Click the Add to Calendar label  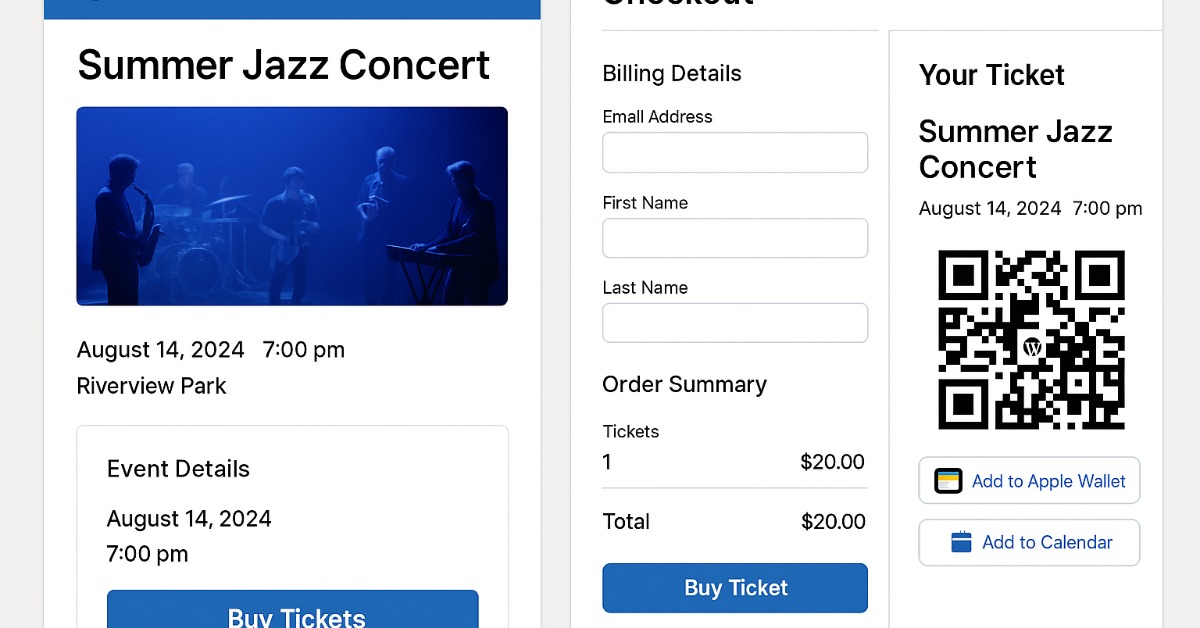[x=1047, y=542]
